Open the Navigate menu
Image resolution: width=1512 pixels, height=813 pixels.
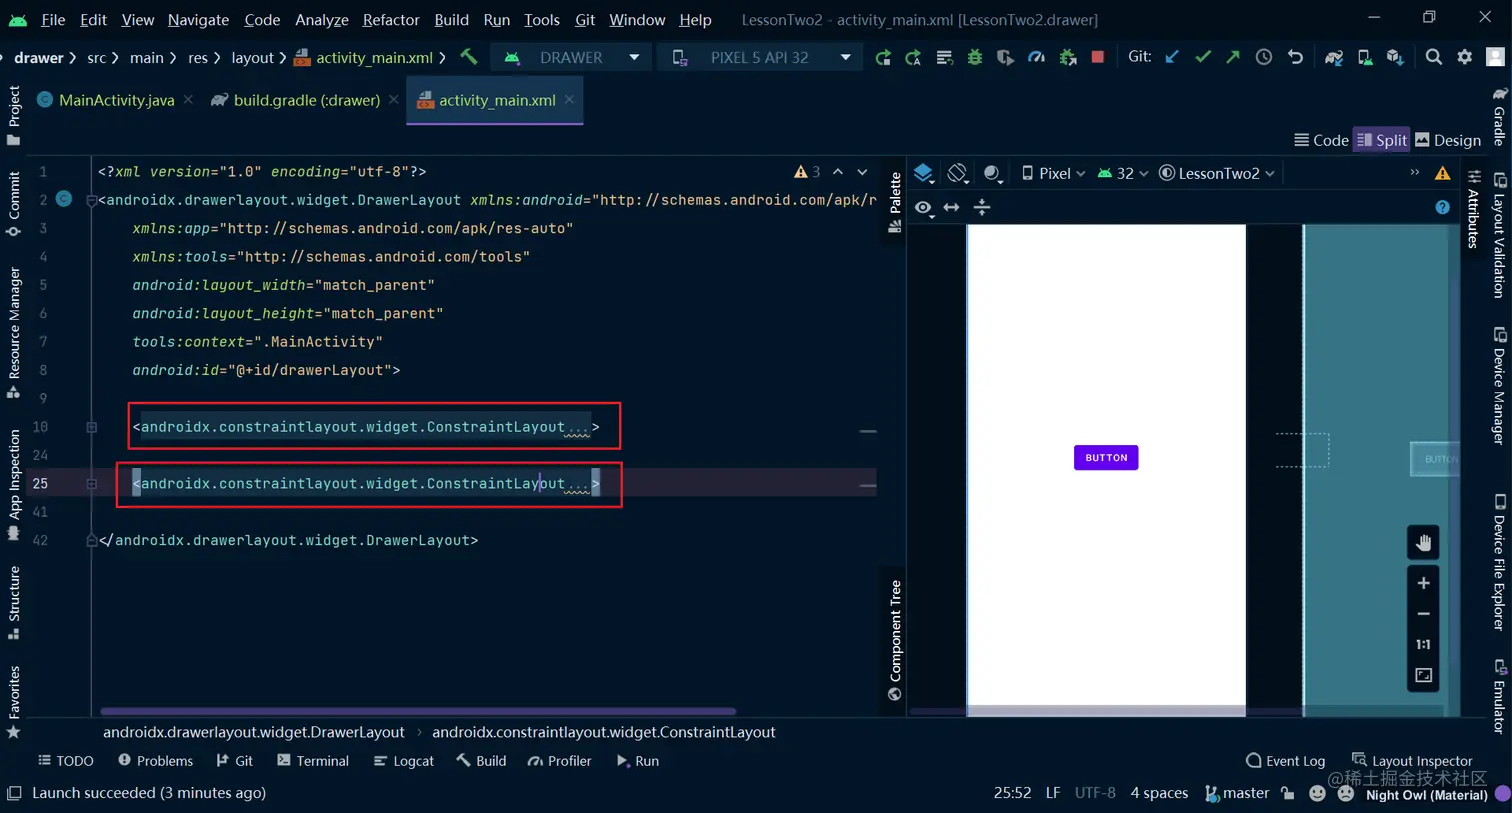click(198, 19)
